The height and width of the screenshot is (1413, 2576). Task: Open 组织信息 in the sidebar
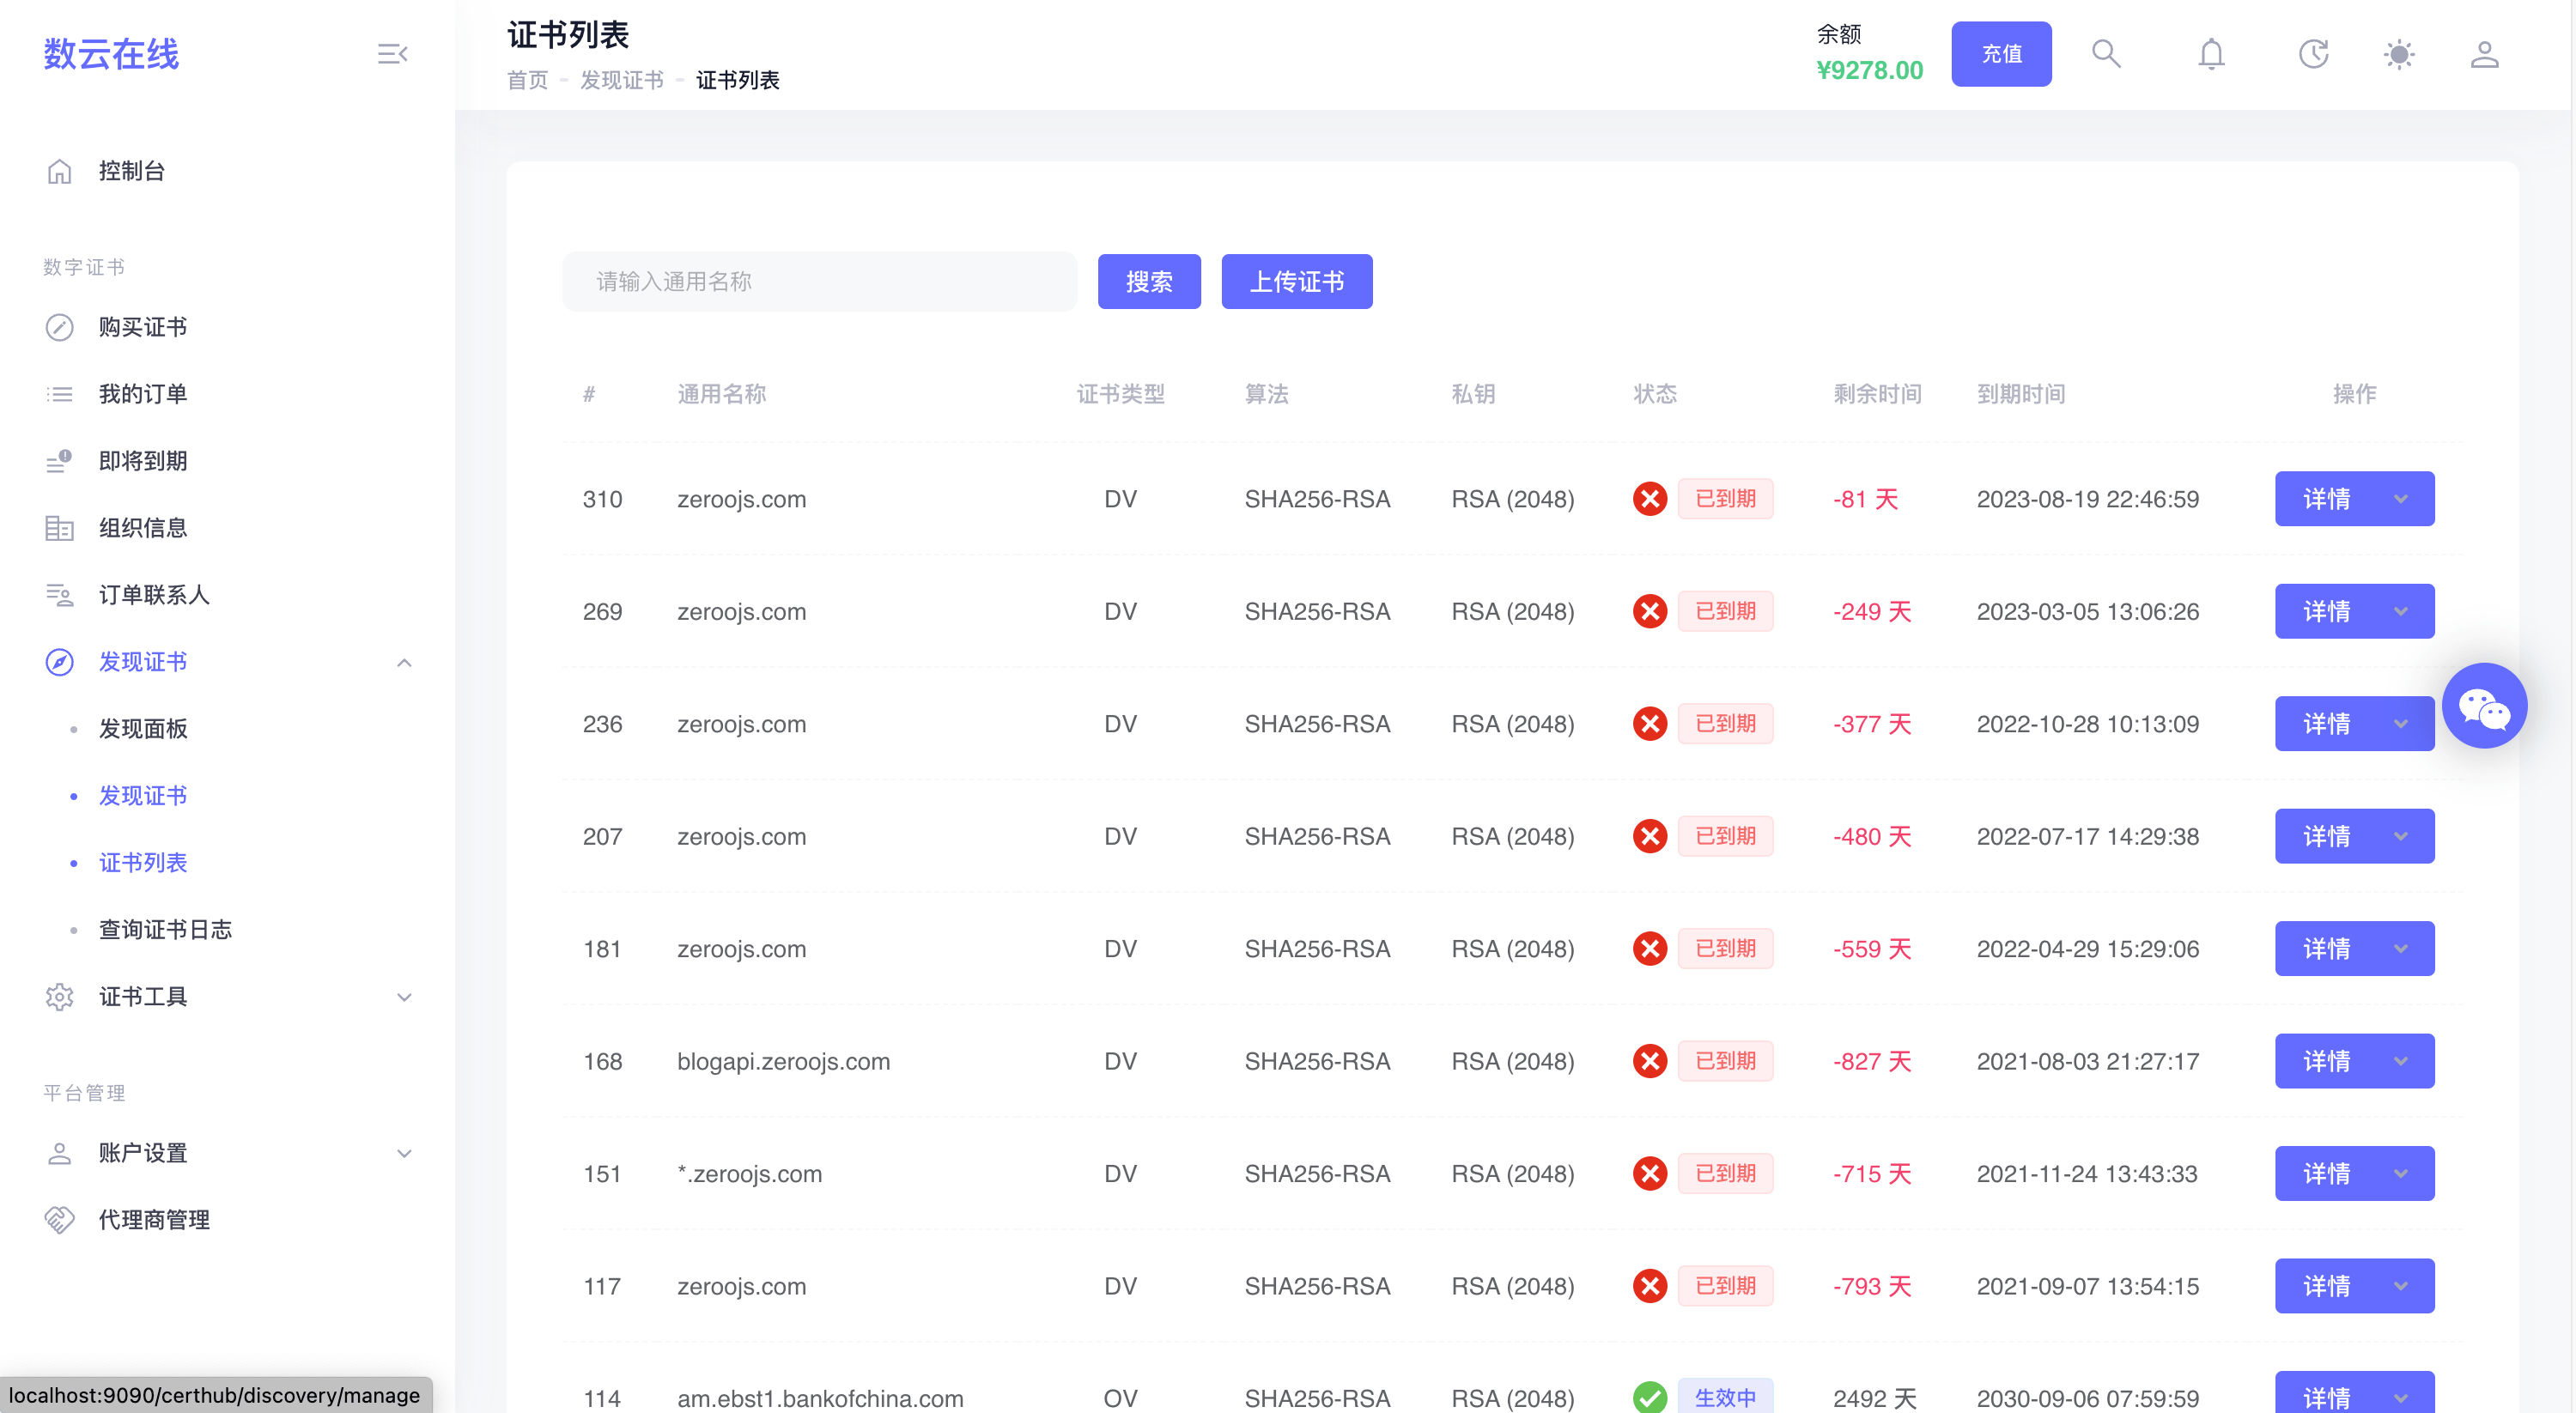142,528
